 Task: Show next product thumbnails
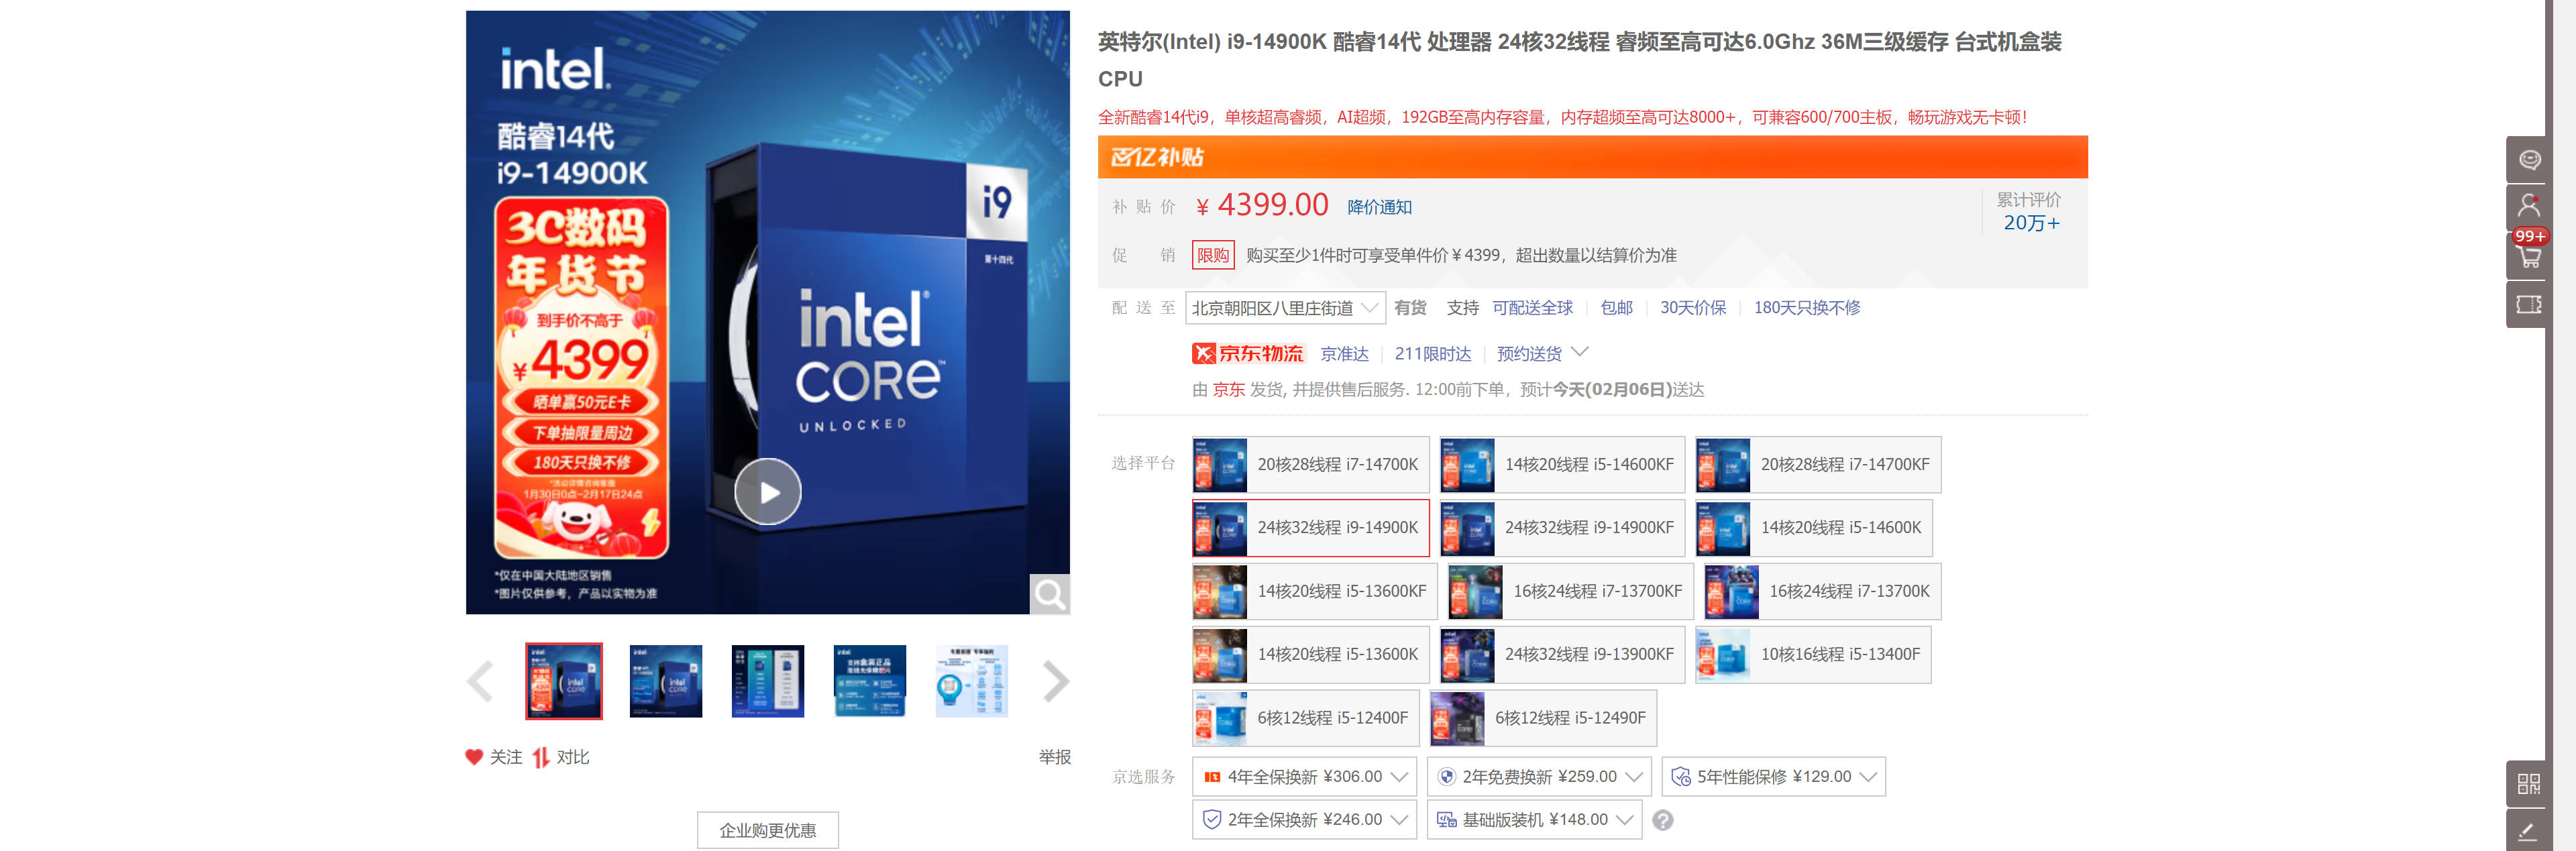(x=1056, y=682)
